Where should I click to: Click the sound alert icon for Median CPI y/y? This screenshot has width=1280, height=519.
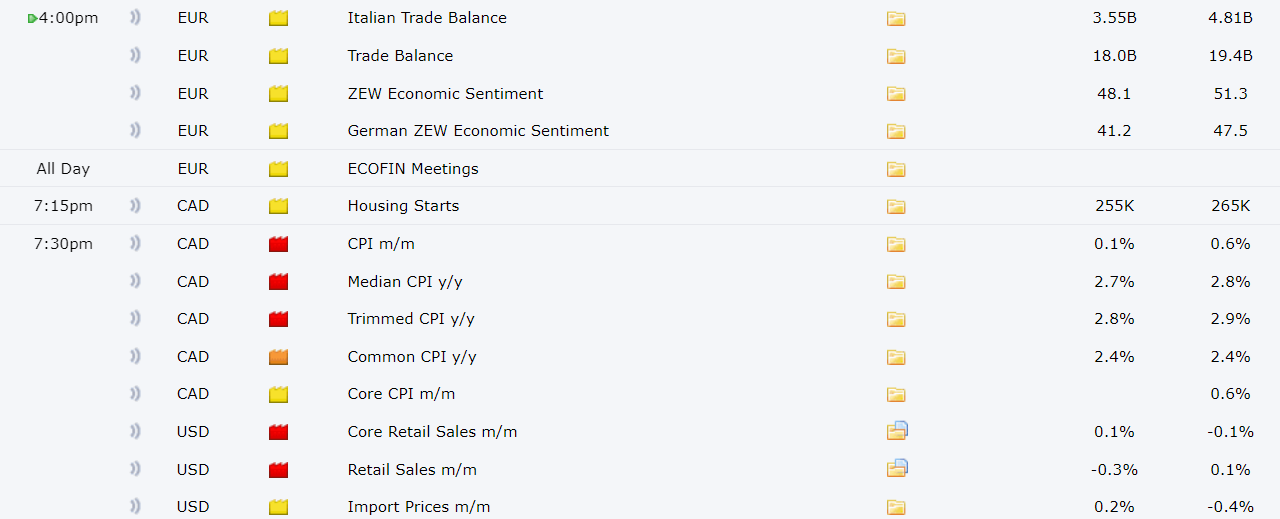[x=135, y=281]
